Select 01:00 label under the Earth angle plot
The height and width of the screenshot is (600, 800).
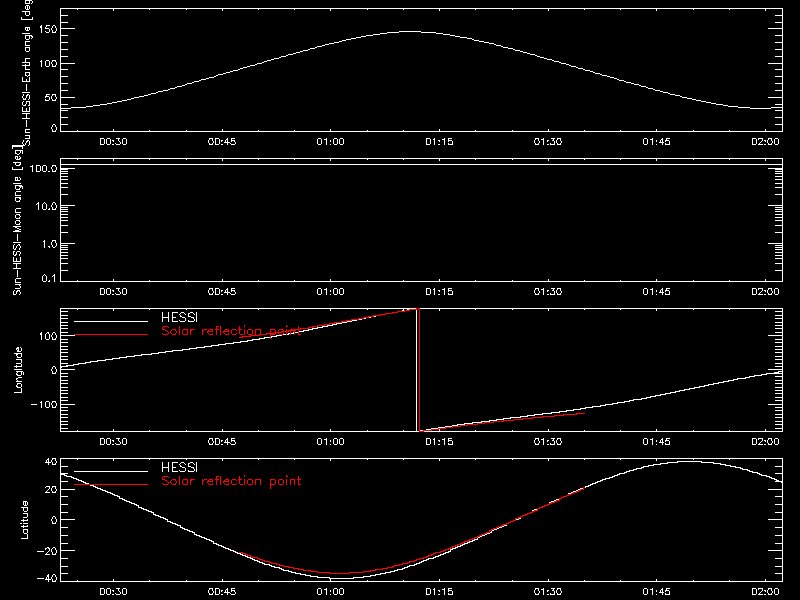[331, 141]
